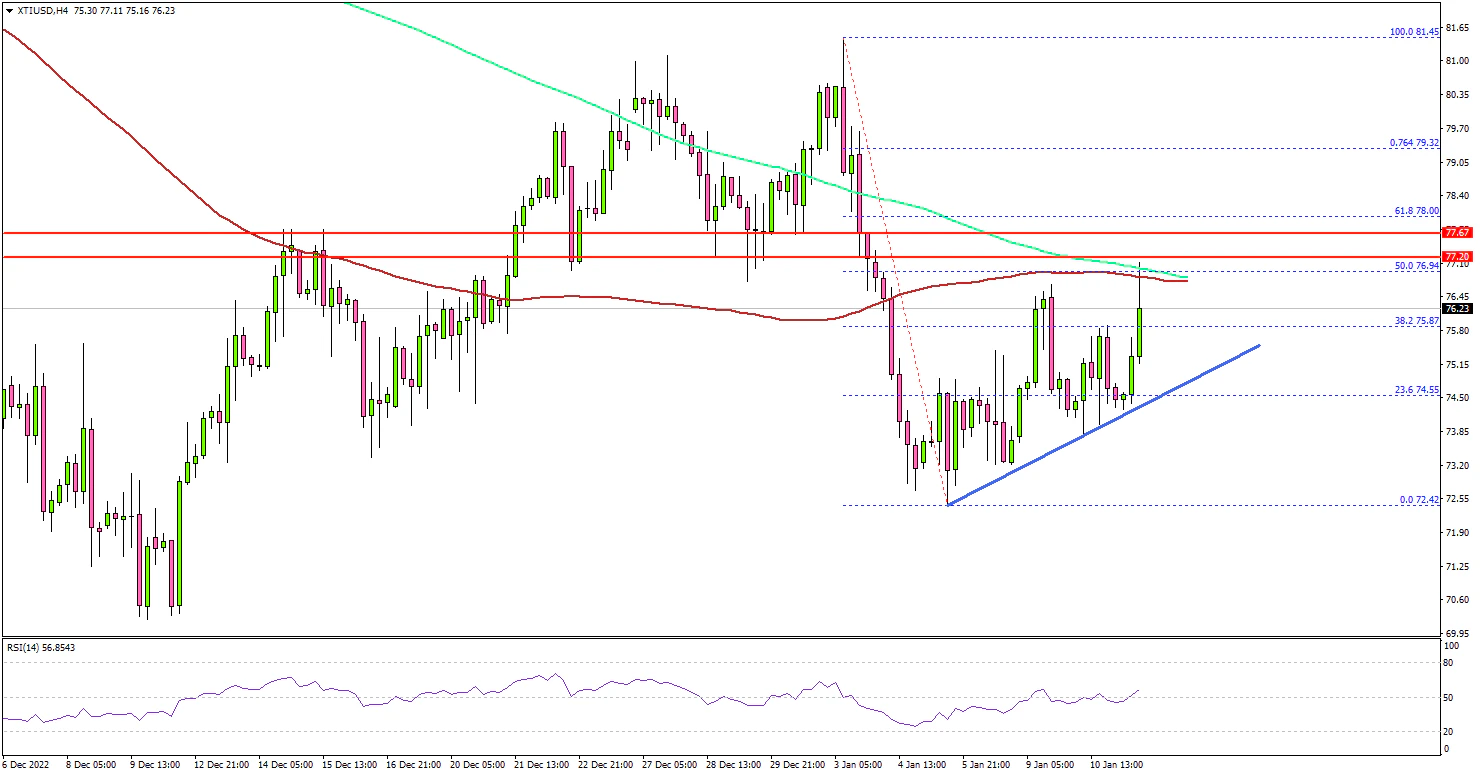Click the chart menu triangle beside XTIUSD
Viewport: 1480px width, 776px height.
(x=9, y=7)
